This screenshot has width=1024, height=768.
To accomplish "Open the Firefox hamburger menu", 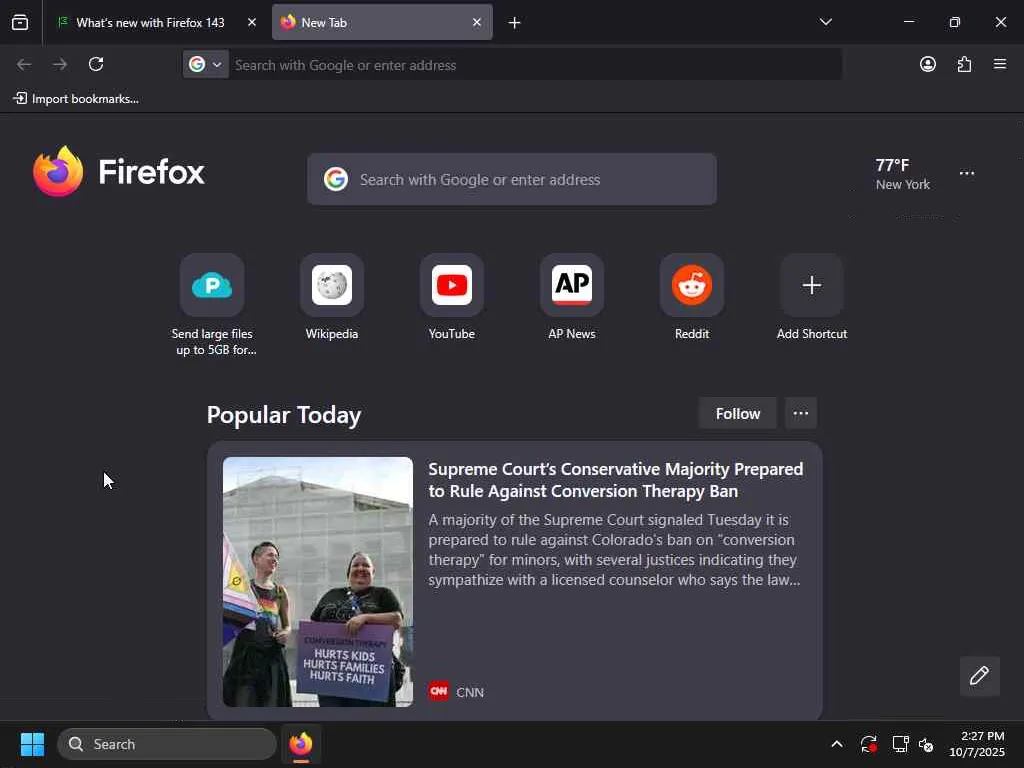I will tap(1000, 64).
